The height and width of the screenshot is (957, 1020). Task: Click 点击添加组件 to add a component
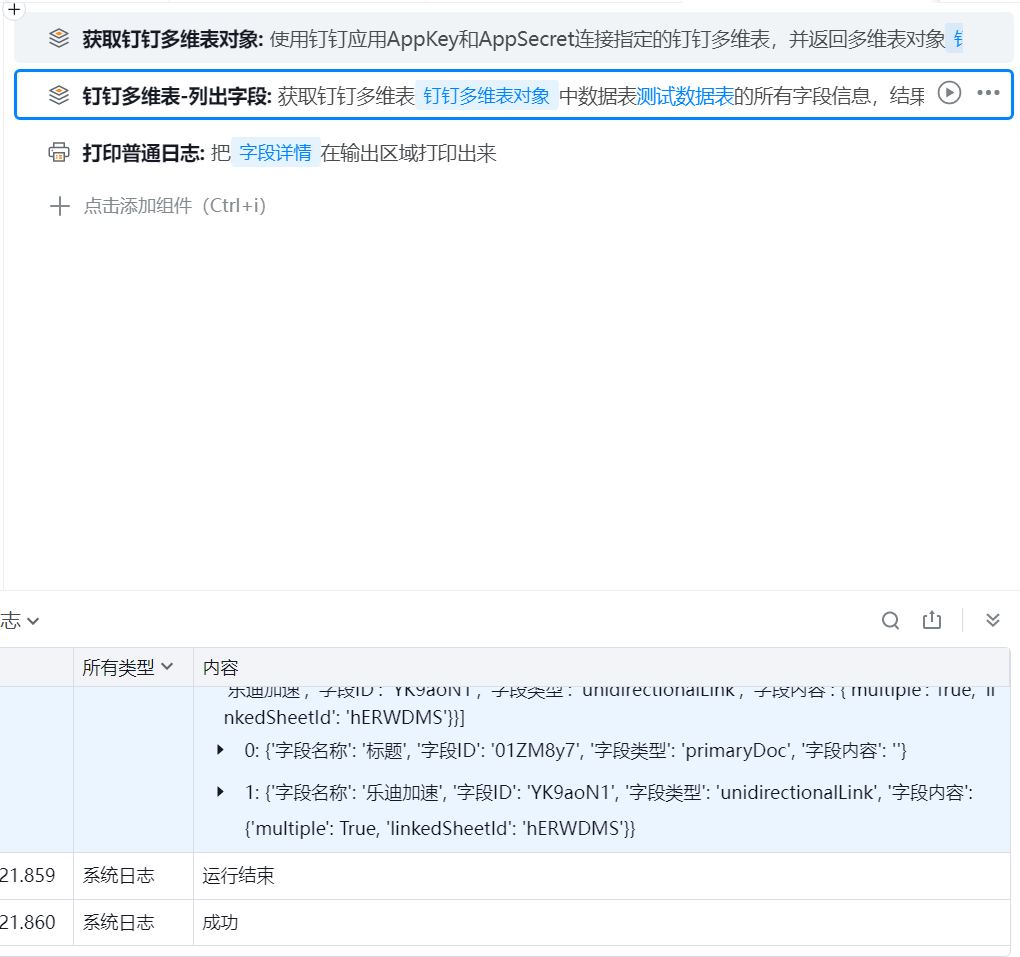[174, 206]
